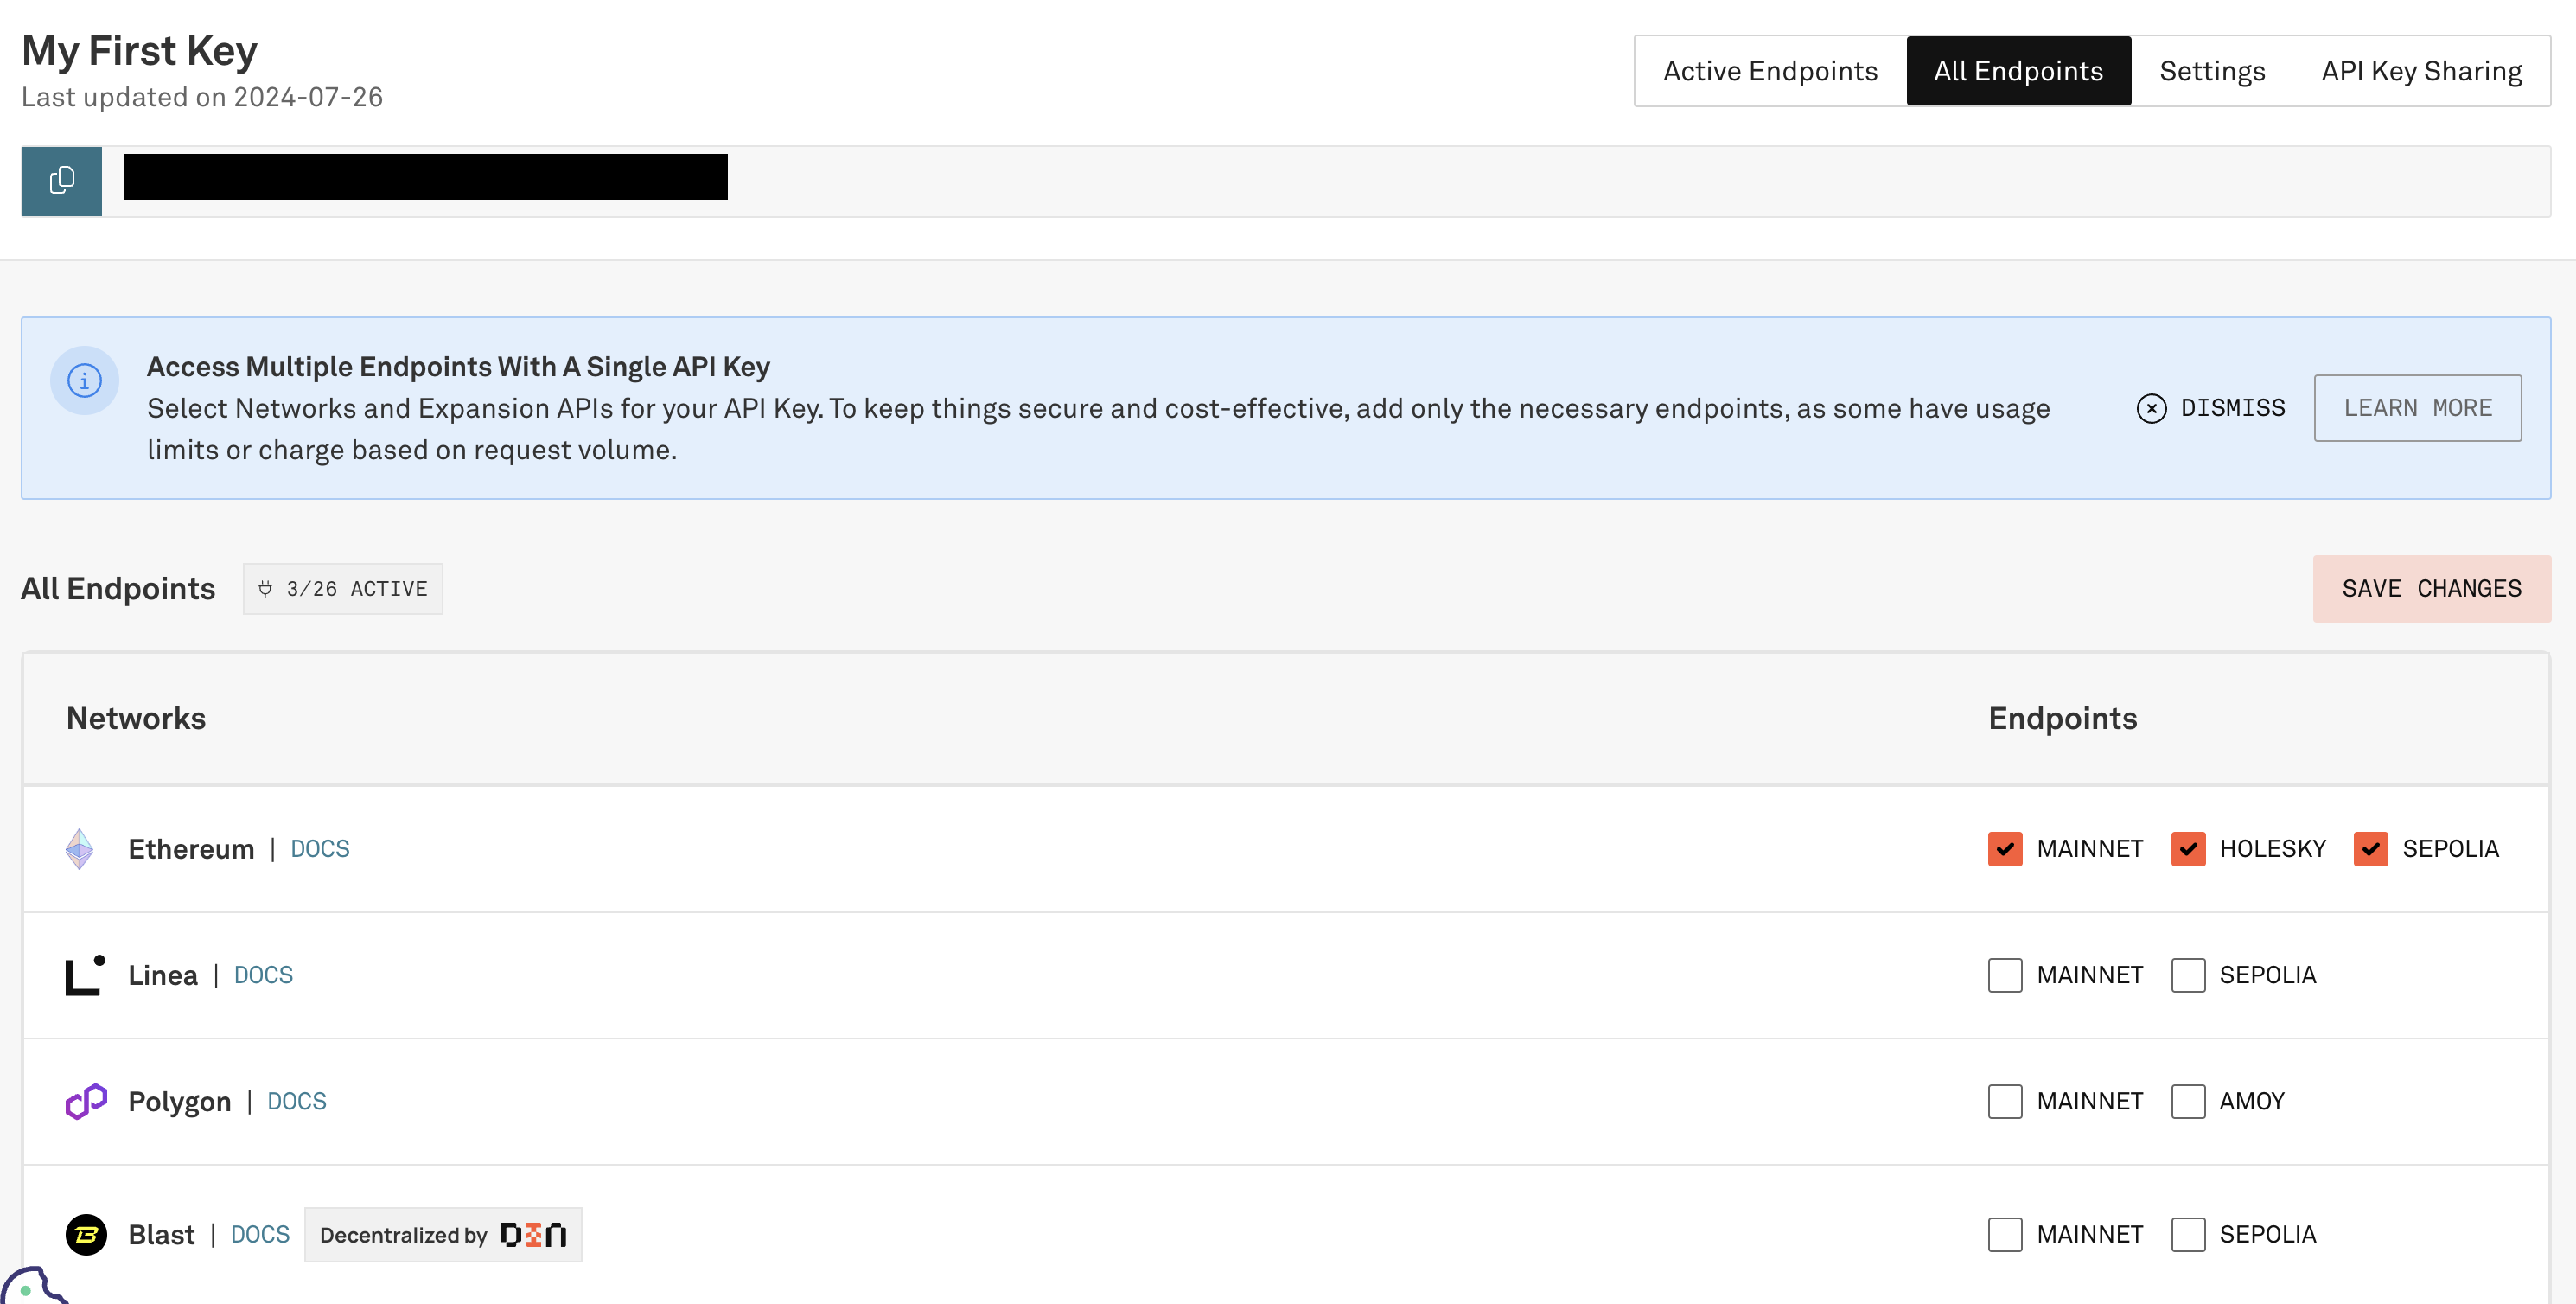The height and width of the screenshot is (1304, 2576).
Task: Open the Polygon DOCS link
Action: [x=296, y=1101]
